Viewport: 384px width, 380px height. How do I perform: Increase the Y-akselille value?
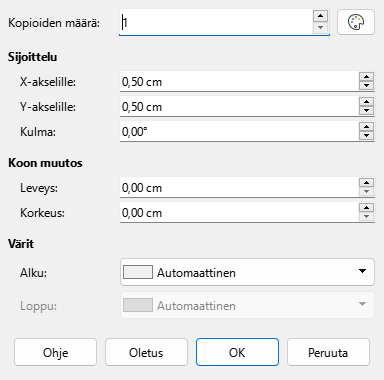click(366, 102)
